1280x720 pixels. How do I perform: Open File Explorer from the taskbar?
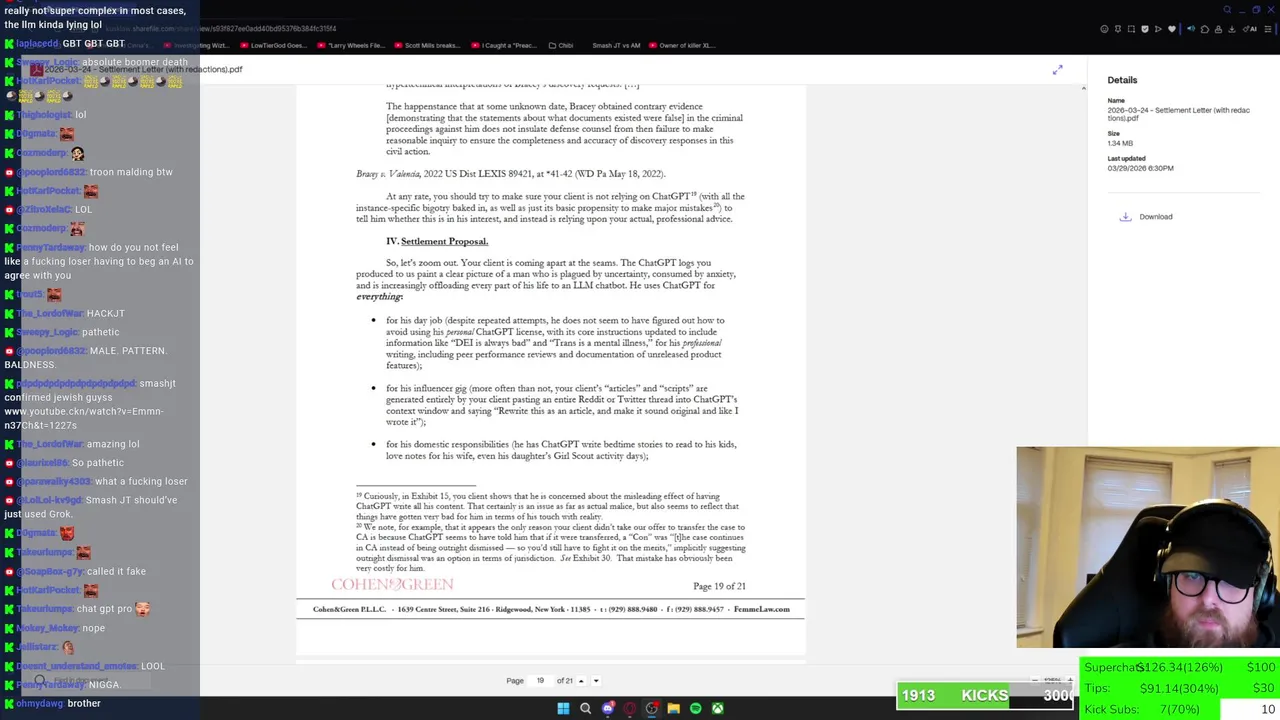673,708
